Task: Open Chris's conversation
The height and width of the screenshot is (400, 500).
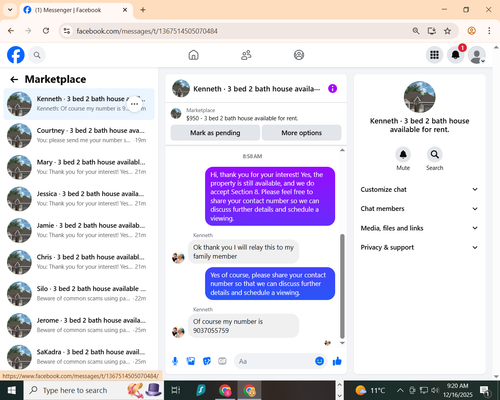Action: pyautogui.click(x=79, y=262)
